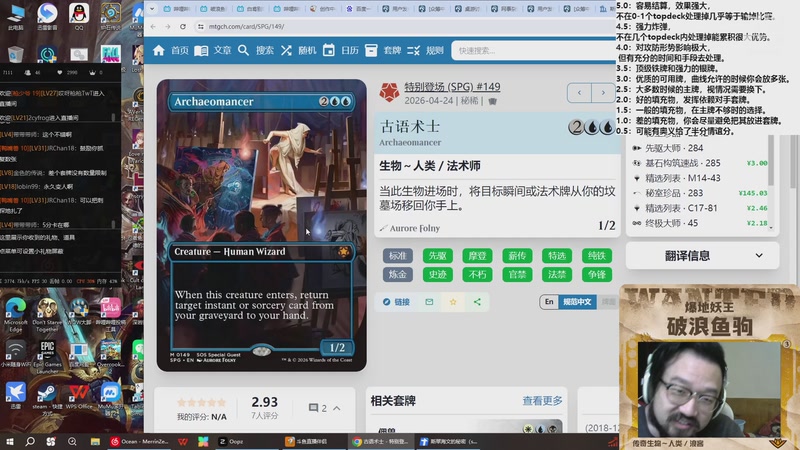Open the 文章 menu item
This screenshot has height=450, width=800.
coord(222,51)
